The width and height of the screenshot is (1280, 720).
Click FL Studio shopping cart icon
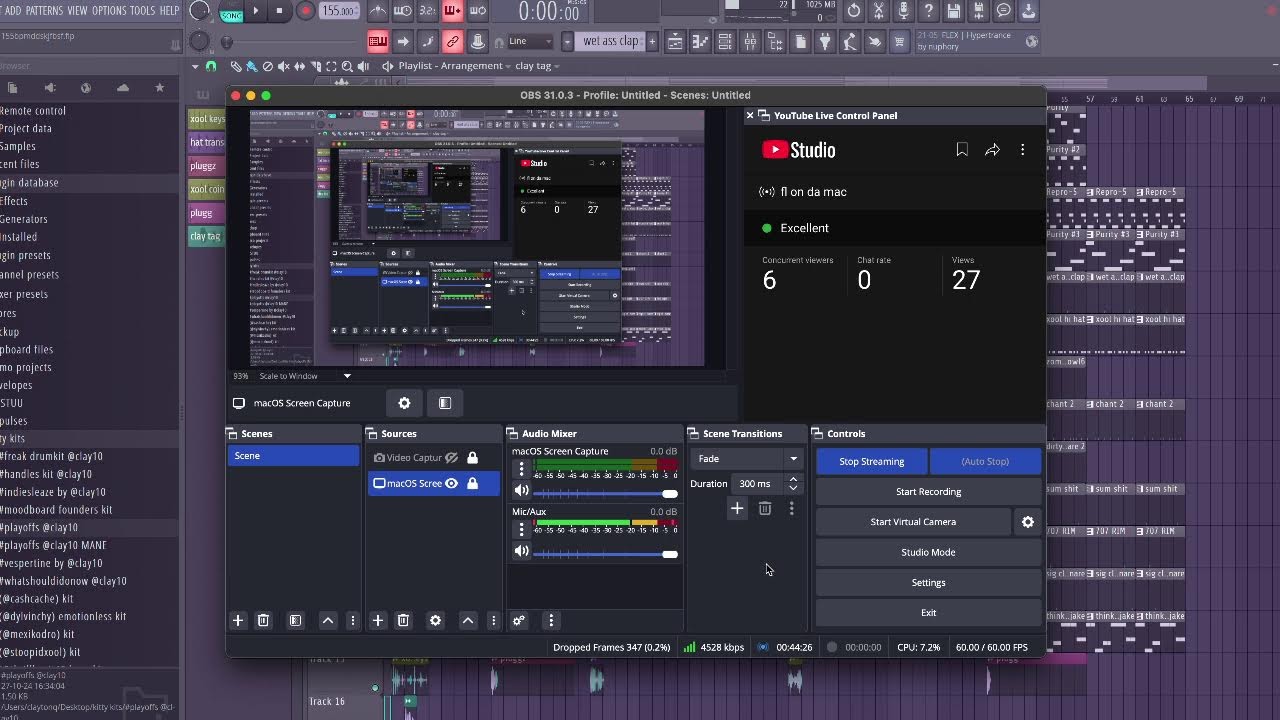click(900, 42)
